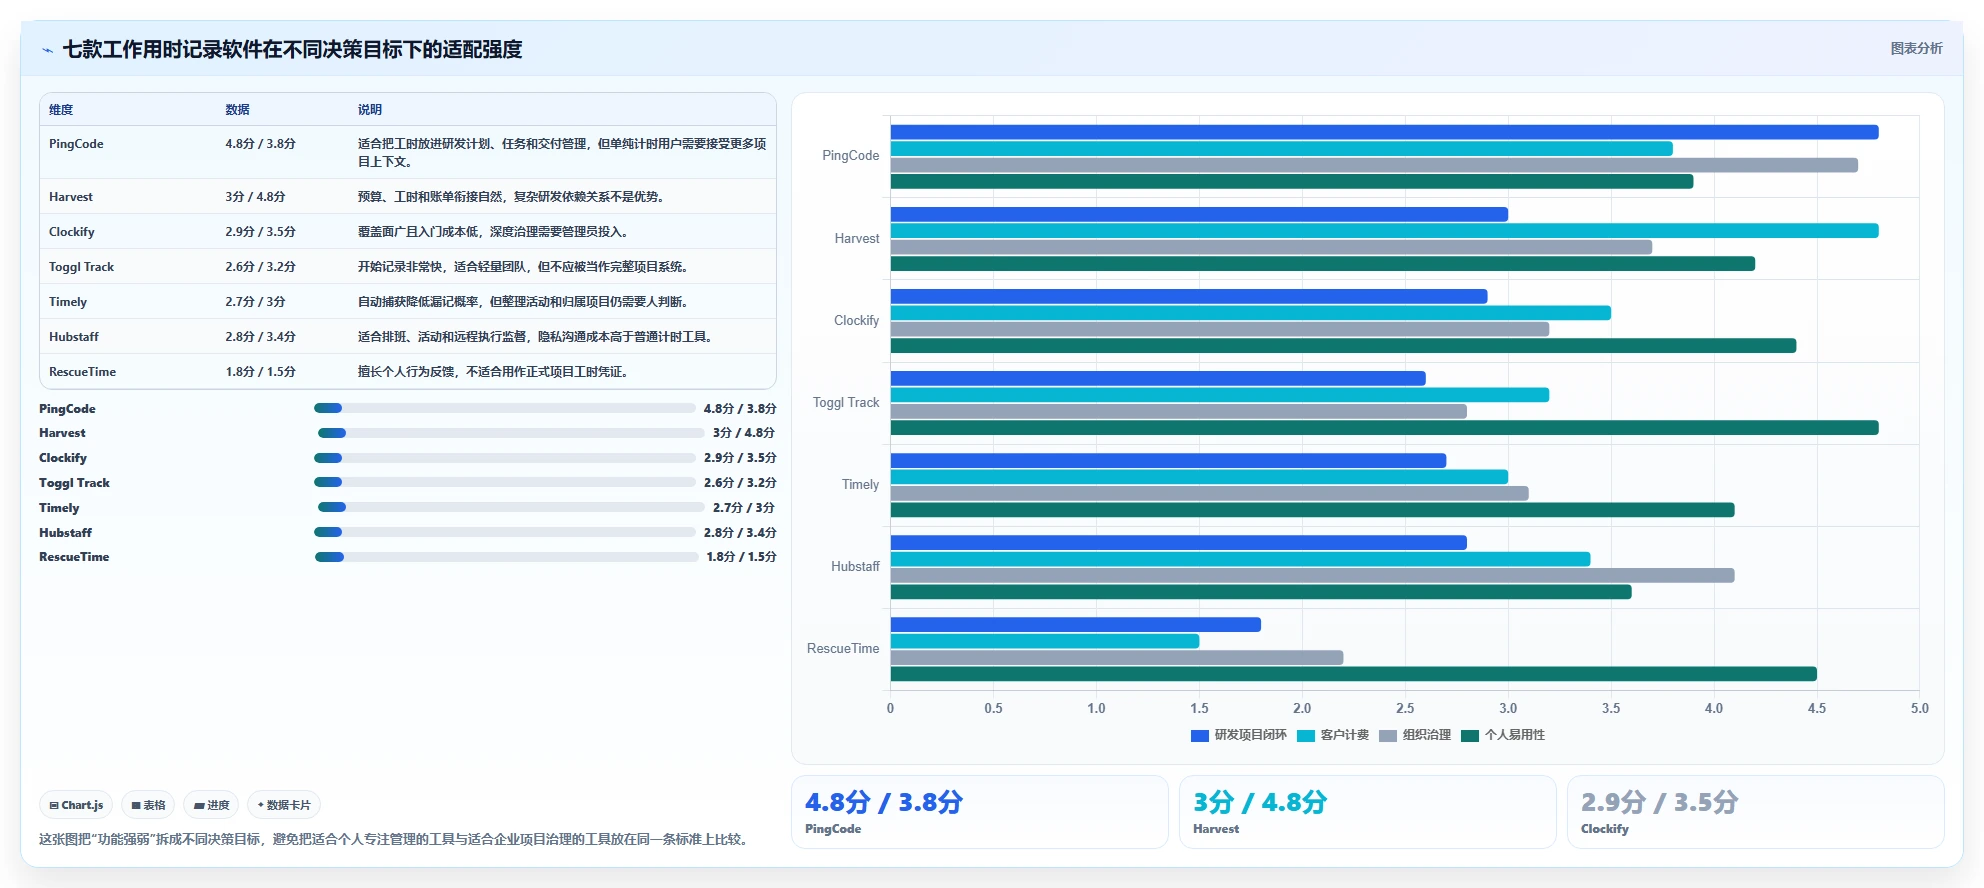1984x888 pixels.
Task: Click the table description starting with 预算、工时和账单
Action: (x=511, y=197)
